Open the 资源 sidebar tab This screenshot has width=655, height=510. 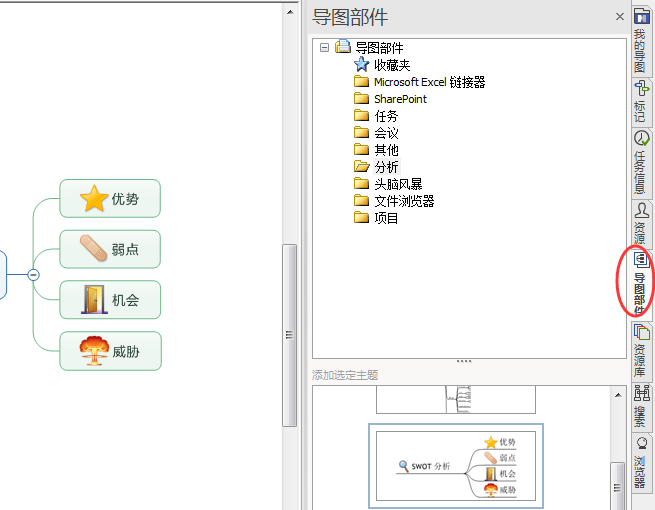point(641,223)
